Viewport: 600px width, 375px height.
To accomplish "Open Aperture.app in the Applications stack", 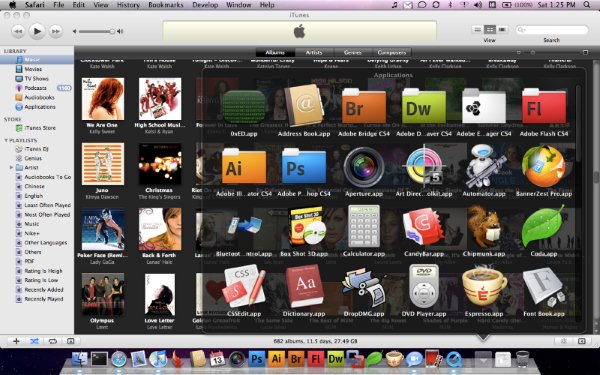I will (364, 167).
